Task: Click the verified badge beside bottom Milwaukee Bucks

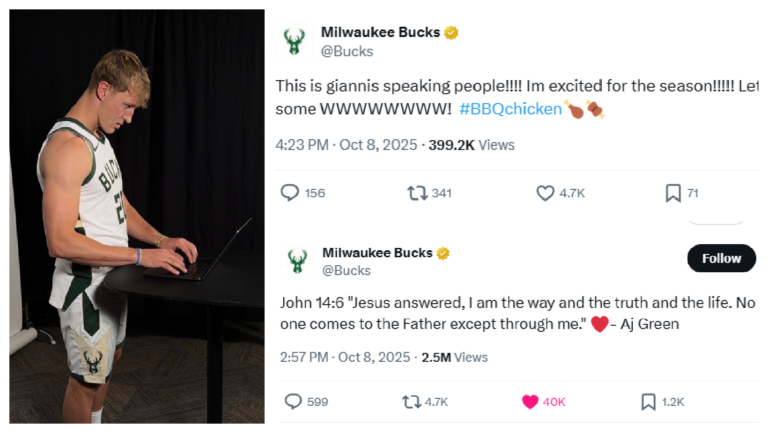Action: (x=443, y=253)
